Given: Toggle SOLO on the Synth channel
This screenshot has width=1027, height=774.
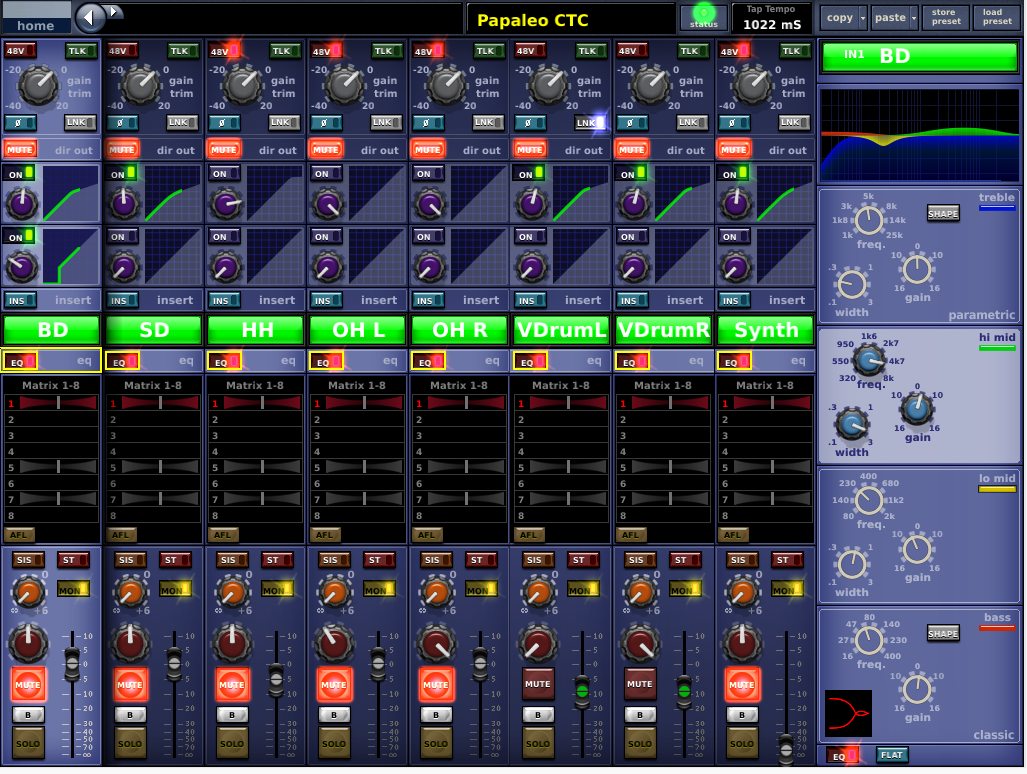Looking at the screenshot, I should [741, 743].
